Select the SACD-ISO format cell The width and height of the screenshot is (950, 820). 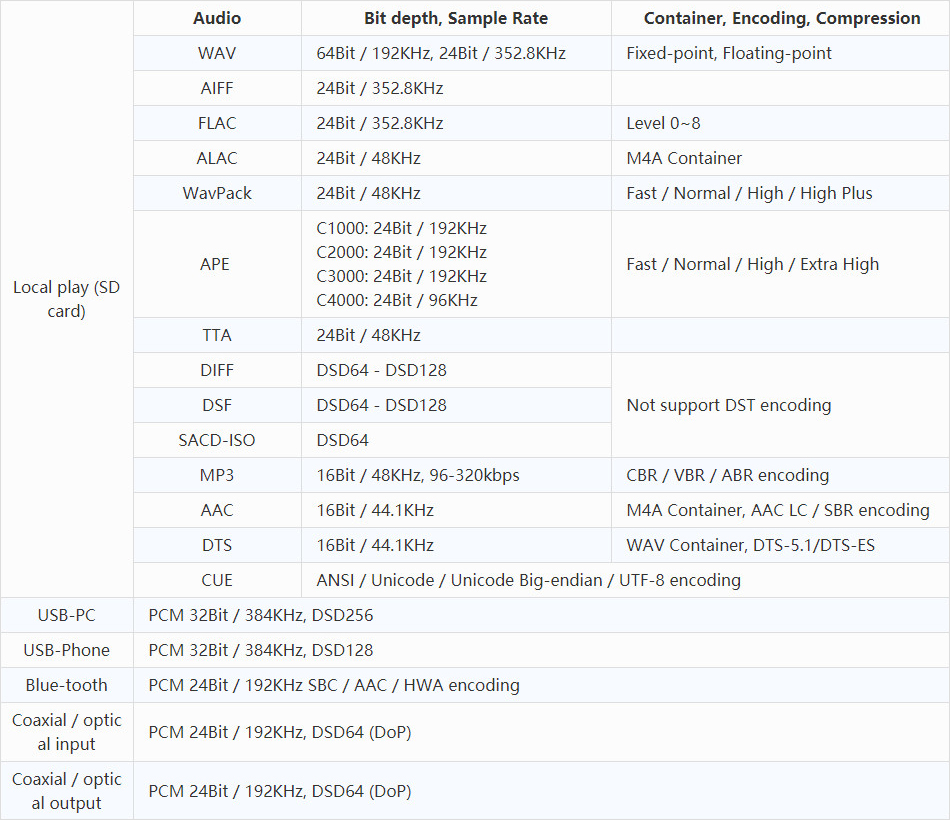[x=217, y=440]
